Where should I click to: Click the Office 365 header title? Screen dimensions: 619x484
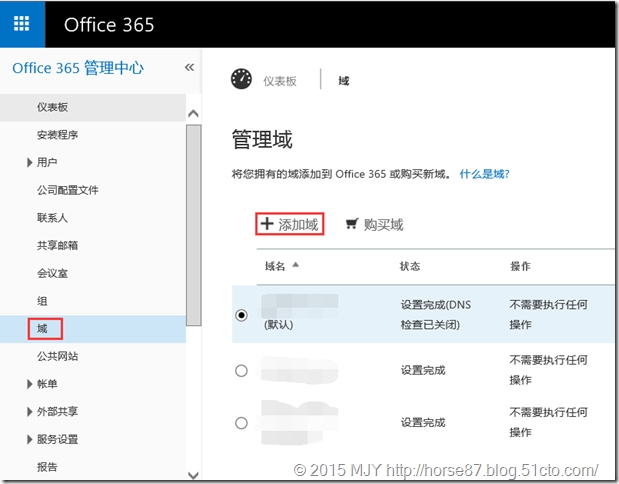109,24
